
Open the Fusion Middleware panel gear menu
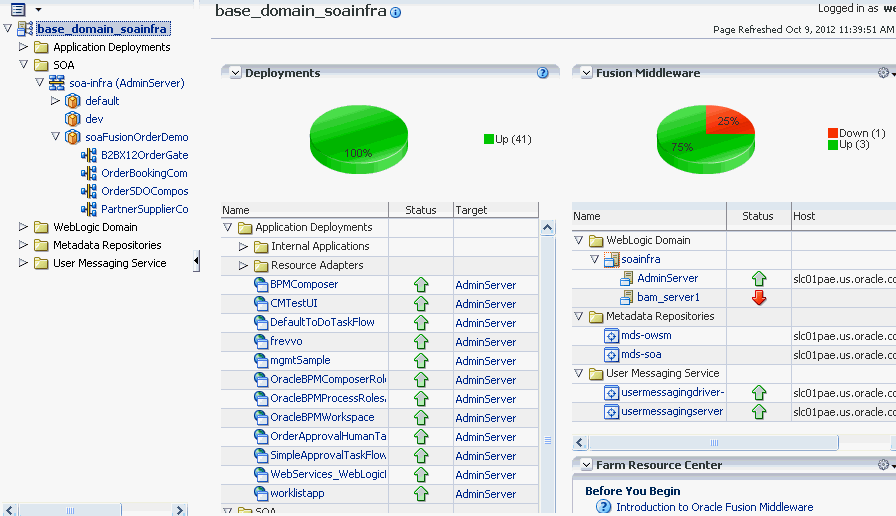tap(884, 73)
